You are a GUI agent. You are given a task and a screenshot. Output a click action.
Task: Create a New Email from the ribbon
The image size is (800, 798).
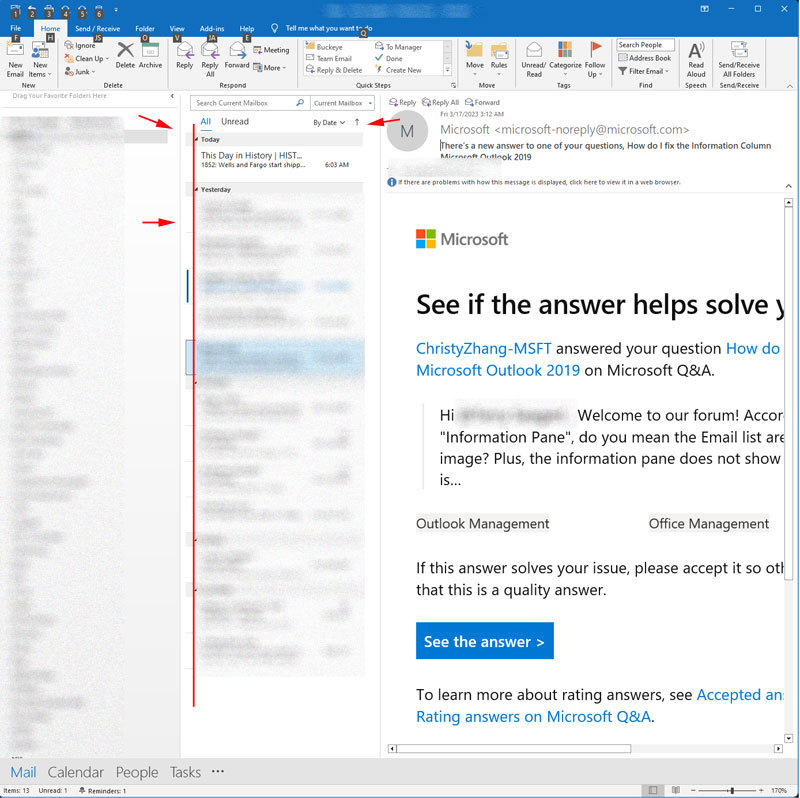point(15,60)
